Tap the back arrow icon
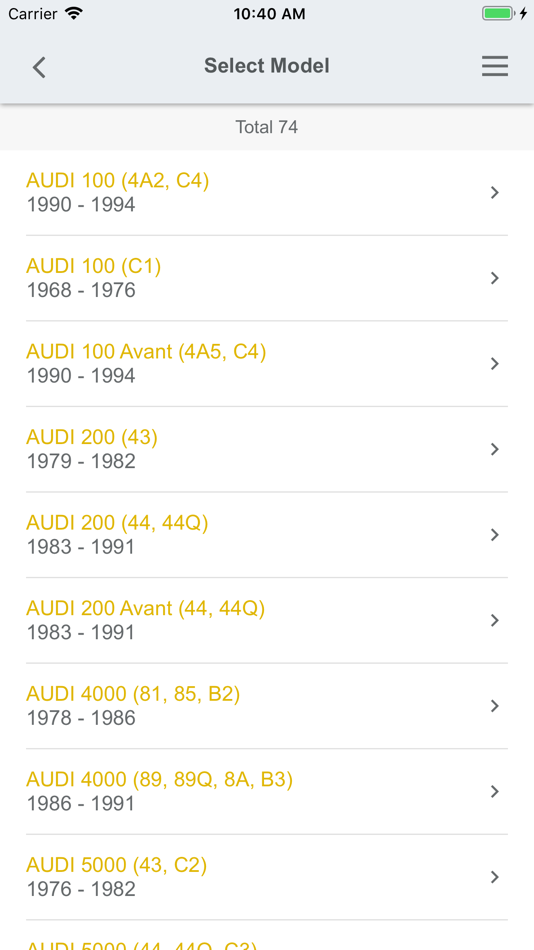 [x=39, y=67]
